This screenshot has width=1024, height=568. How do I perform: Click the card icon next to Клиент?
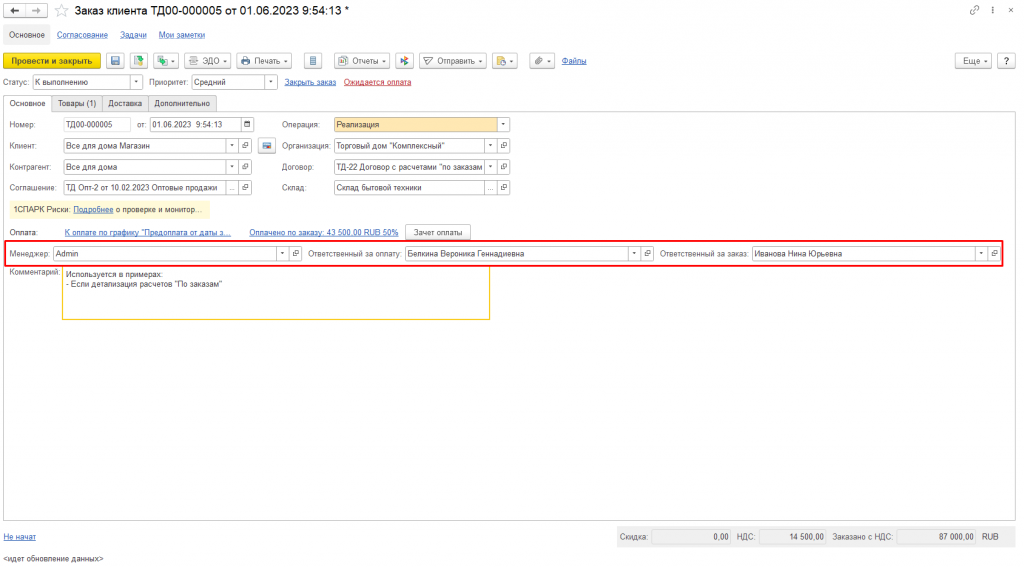266,146
